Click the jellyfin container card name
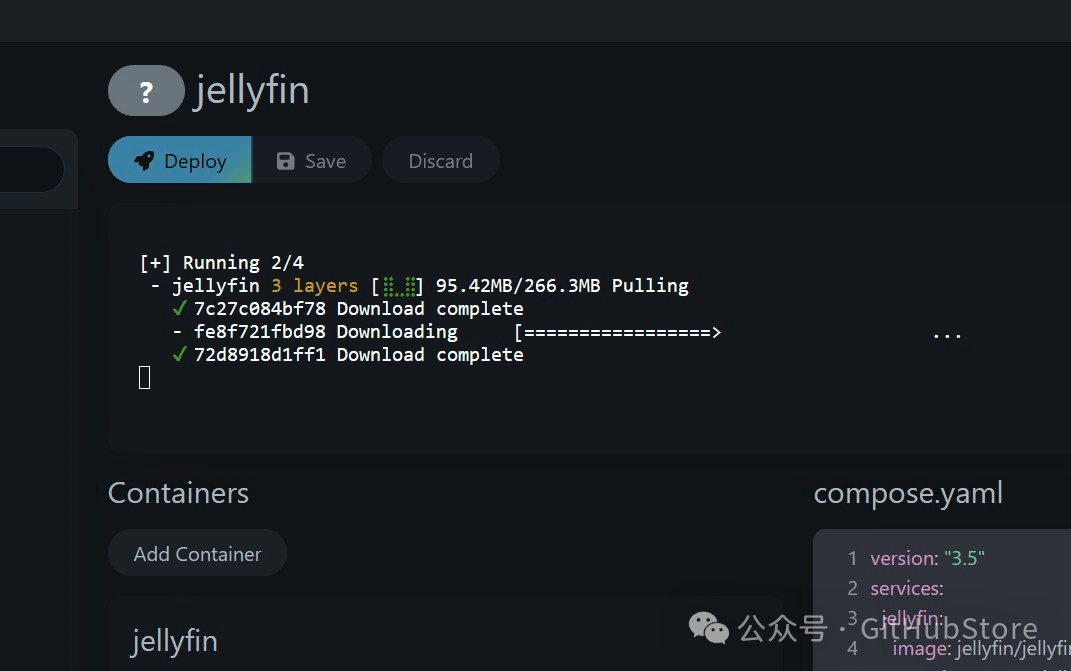Viewport: 1071px width, 671px height. click(174, 642)
